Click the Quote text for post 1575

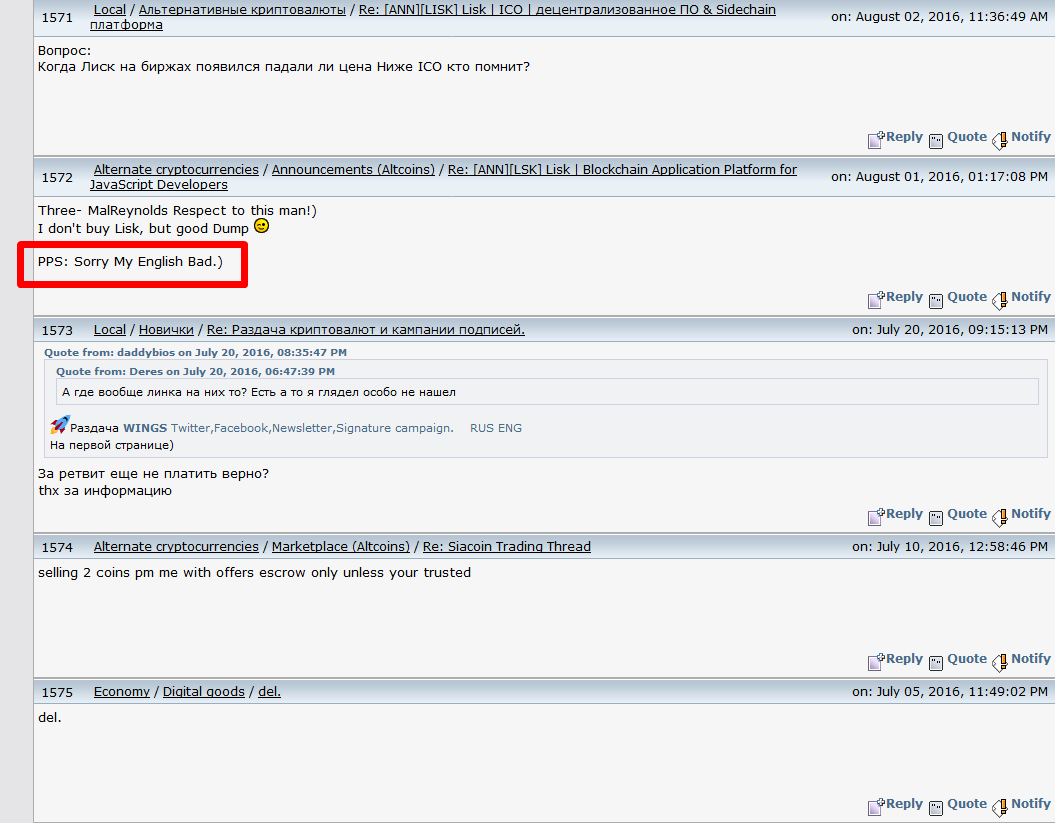pyautogui.click(x=967, y=803)
